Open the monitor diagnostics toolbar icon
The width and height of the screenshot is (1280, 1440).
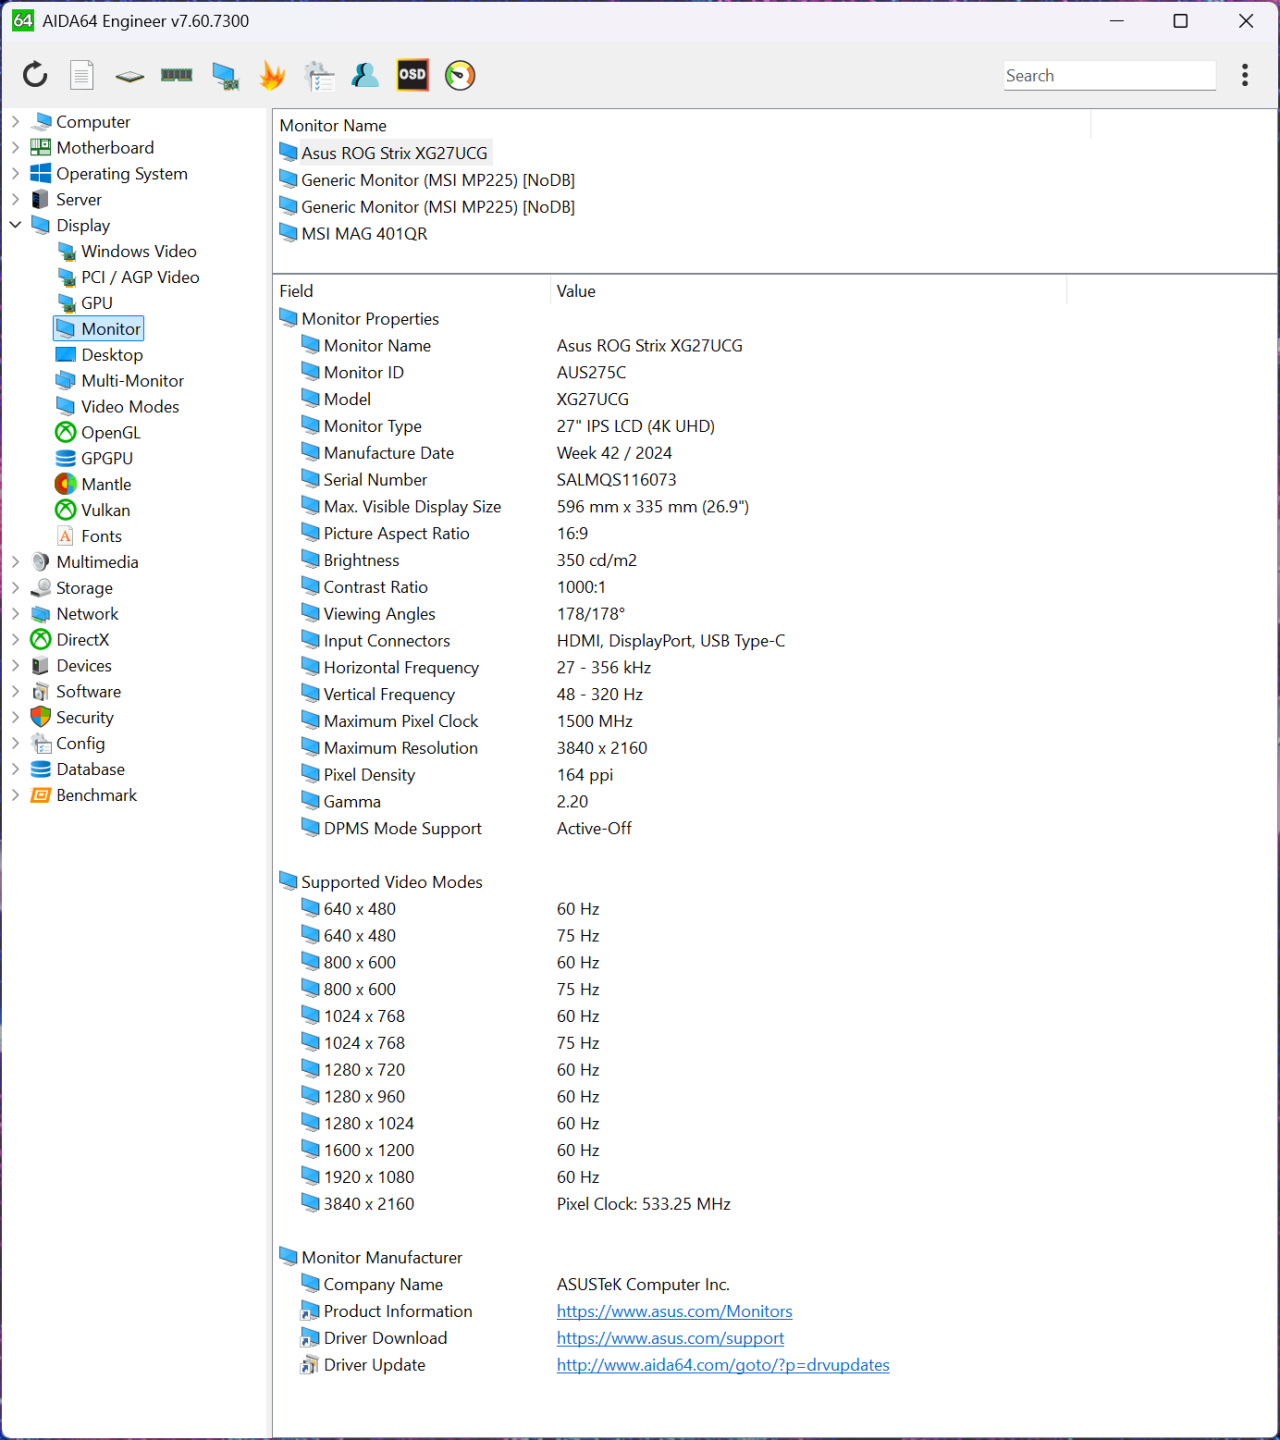225,76
